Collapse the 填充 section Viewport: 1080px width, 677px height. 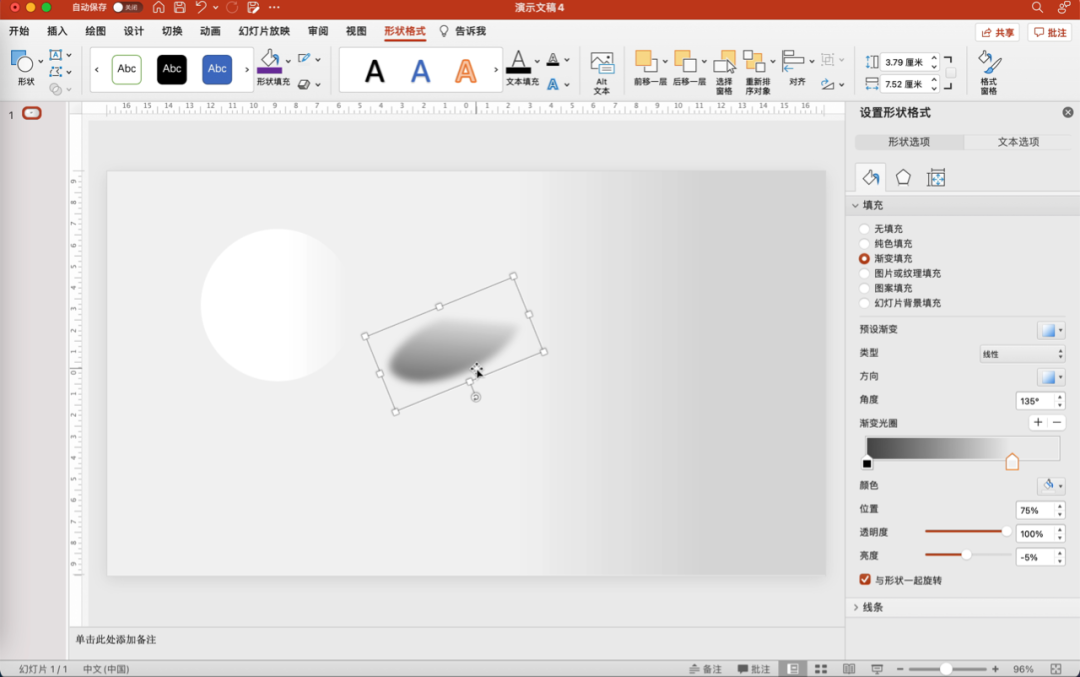(x=855, y=205)
